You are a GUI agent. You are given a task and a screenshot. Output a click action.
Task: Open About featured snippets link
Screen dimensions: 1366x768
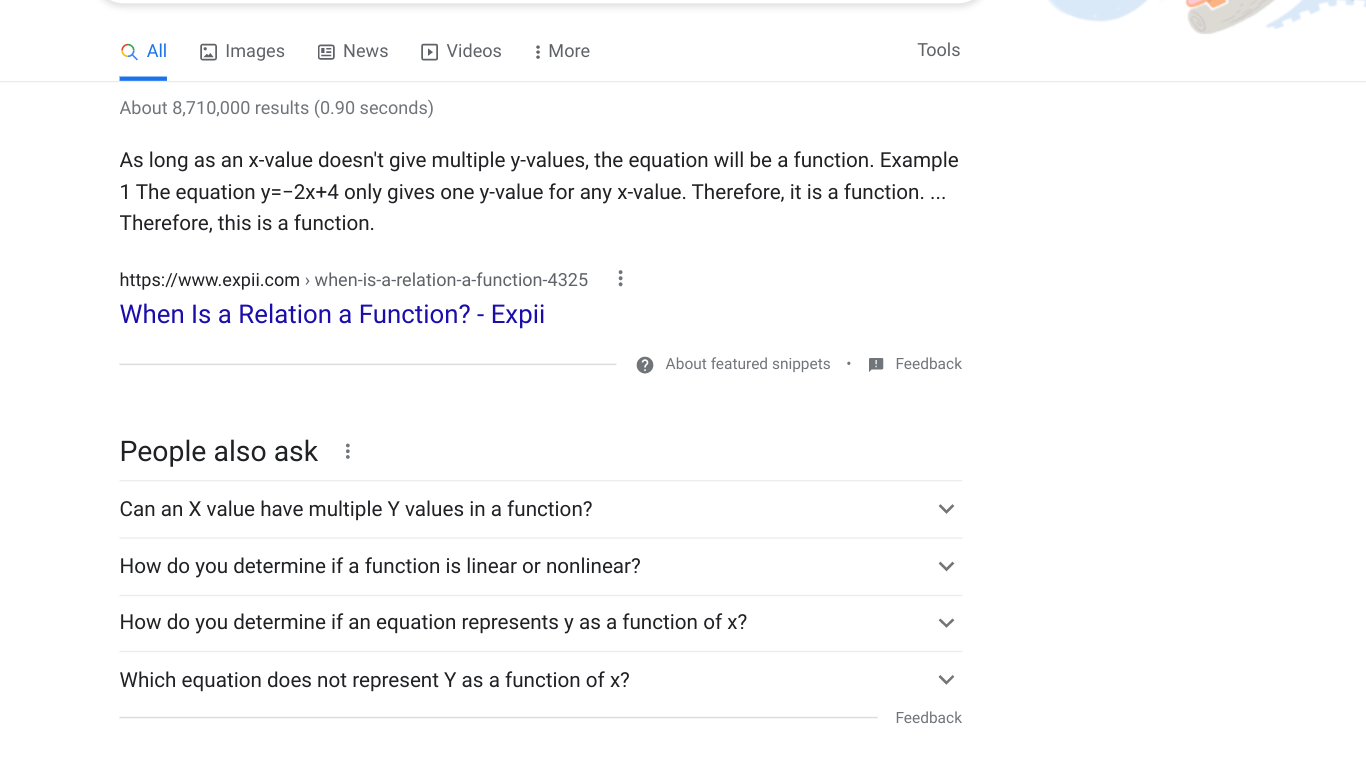click(x=748, y=364)
